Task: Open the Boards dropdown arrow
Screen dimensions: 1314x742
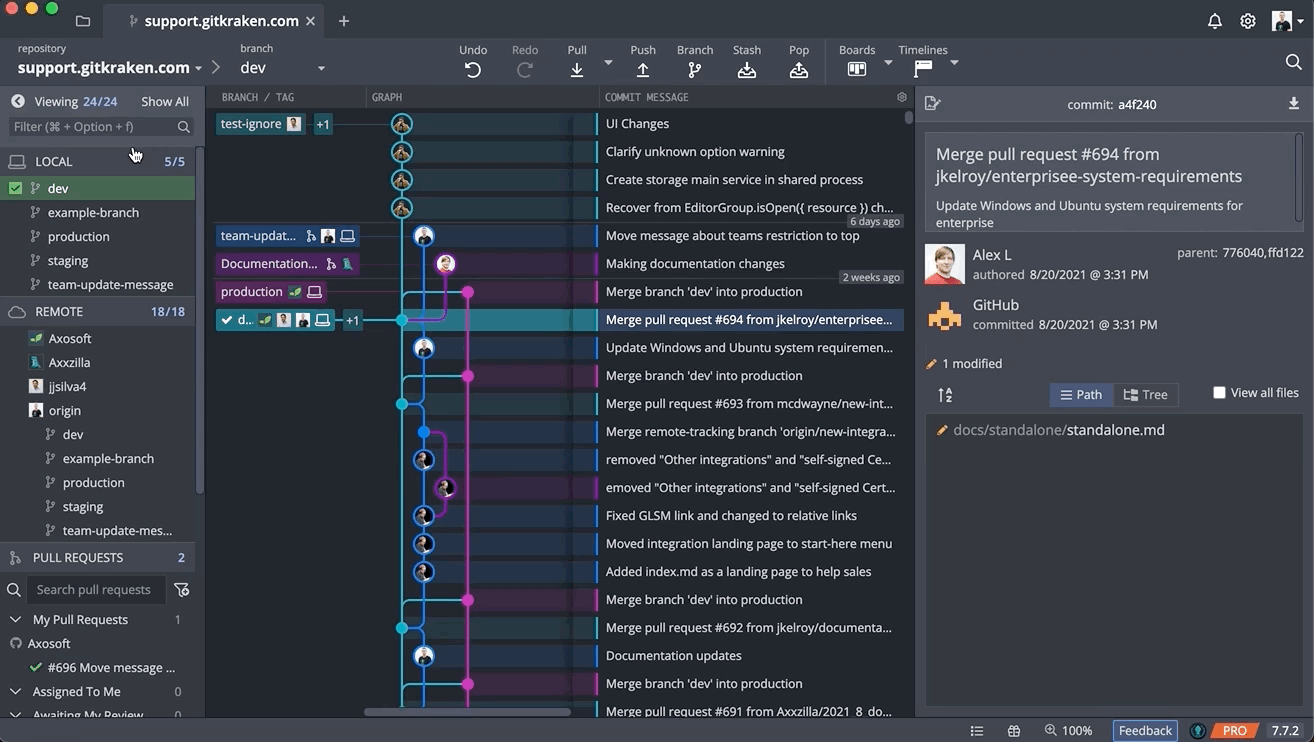Action: tap(888, 62)
